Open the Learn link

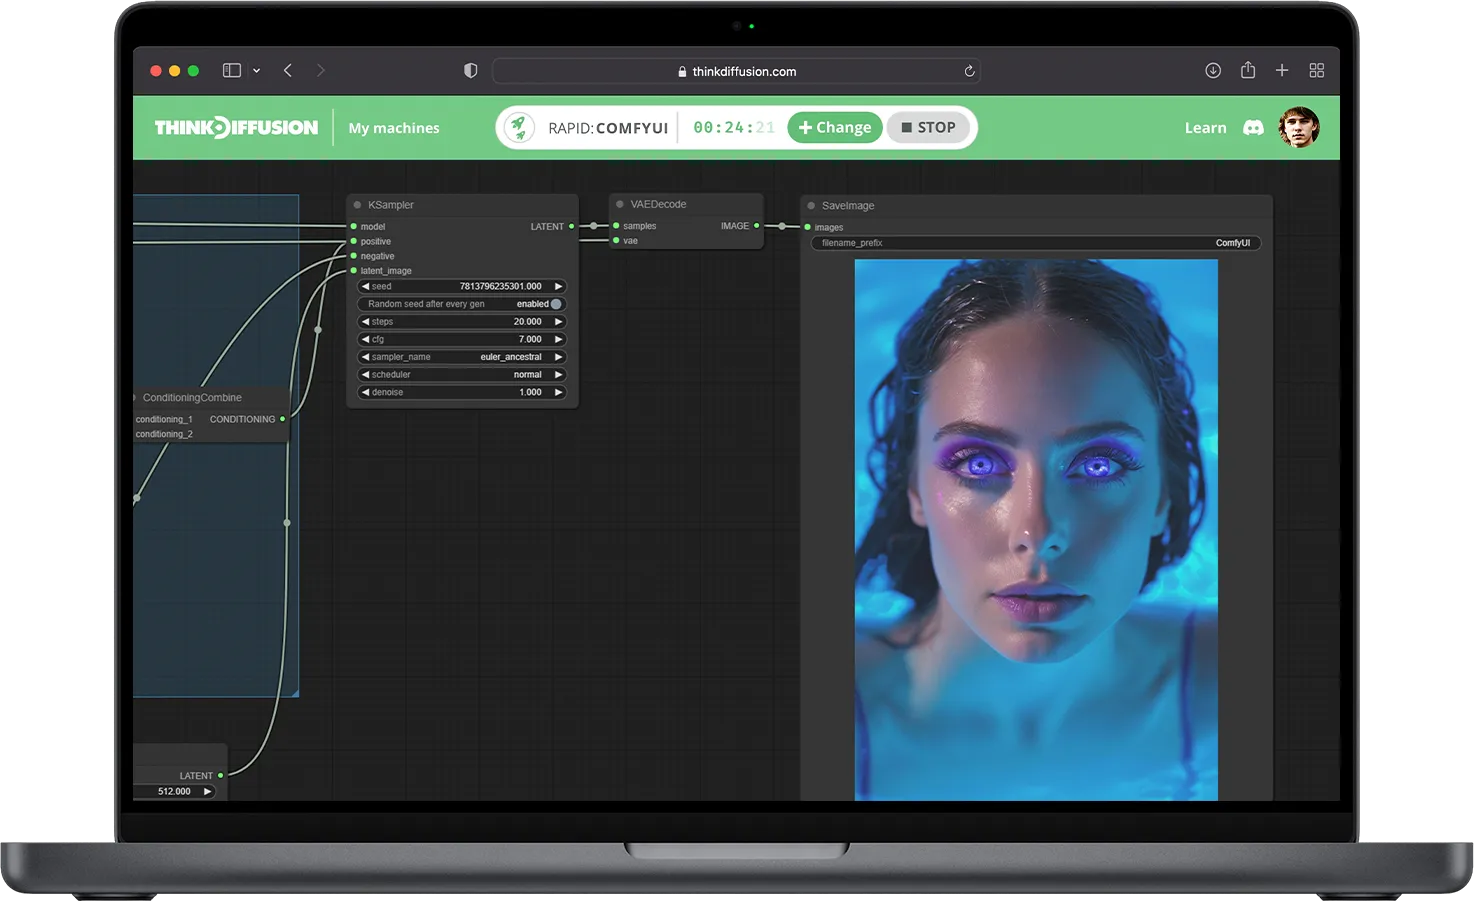coord(1205,128)
